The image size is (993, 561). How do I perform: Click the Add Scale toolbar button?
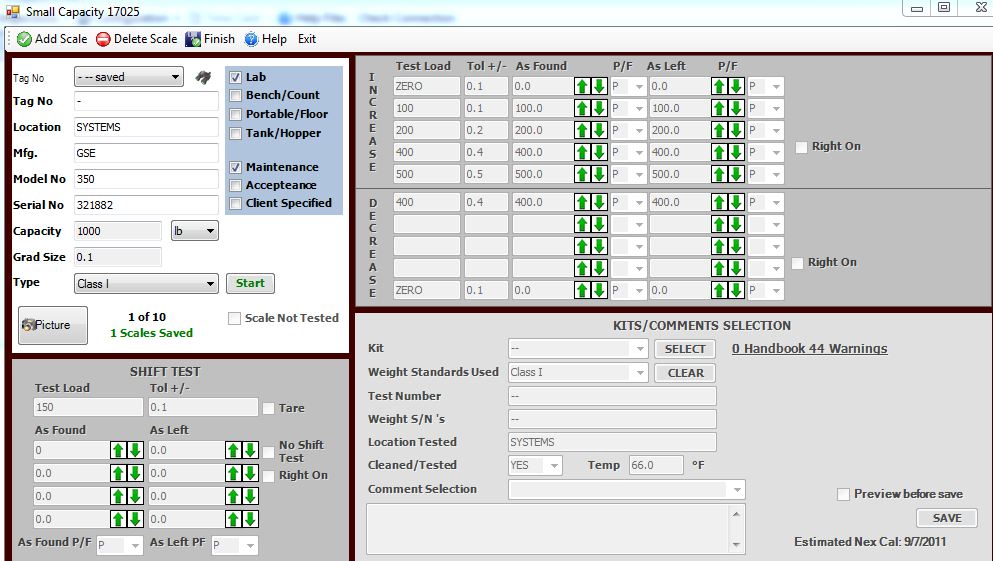[x=52, y=39]
